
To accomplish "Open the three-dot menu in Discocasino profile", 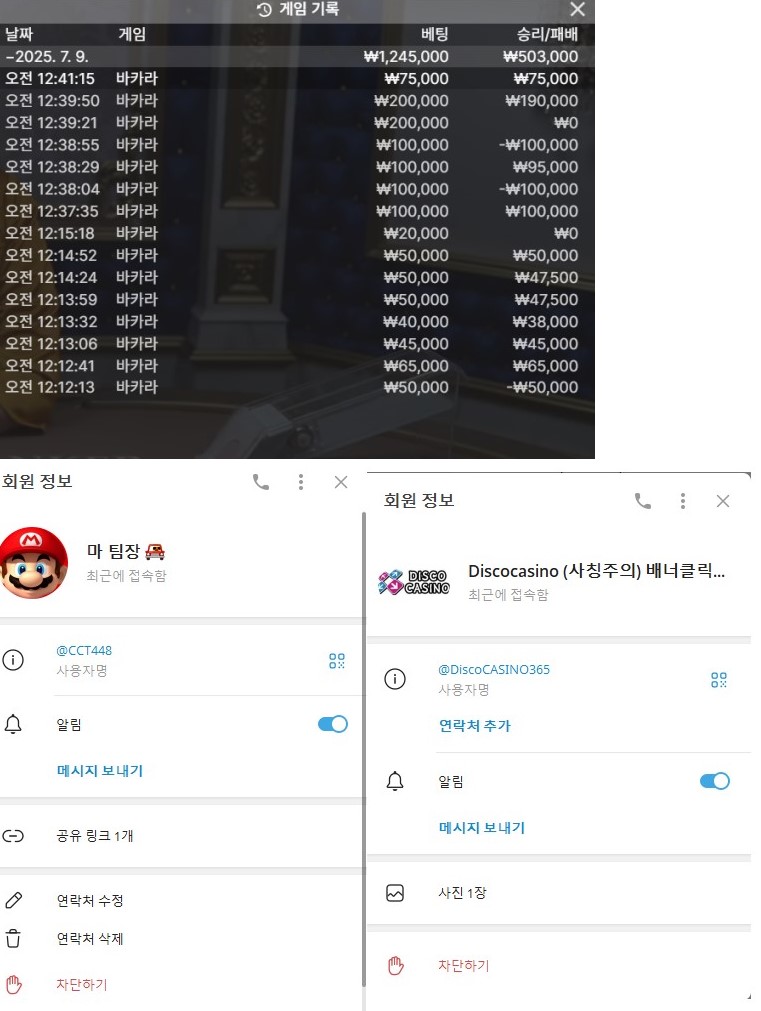I will click(682, 501).
